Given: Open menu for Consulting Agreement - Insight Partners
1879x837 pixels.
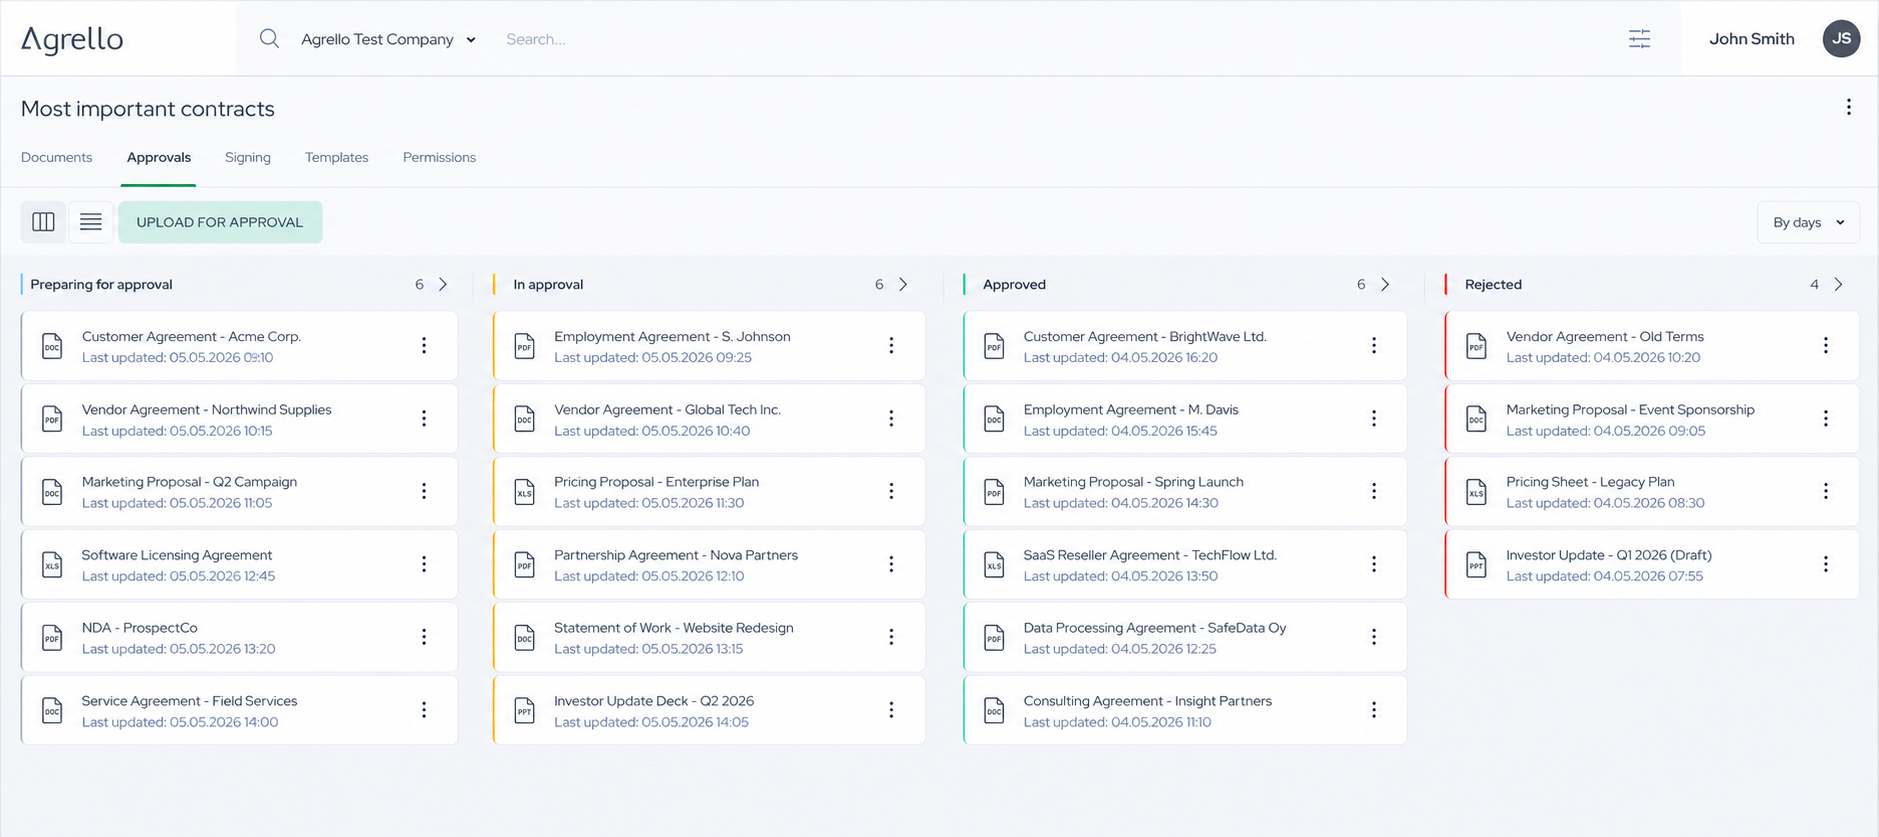Looking at the screenshot, I should click(x=1374, y=710).
